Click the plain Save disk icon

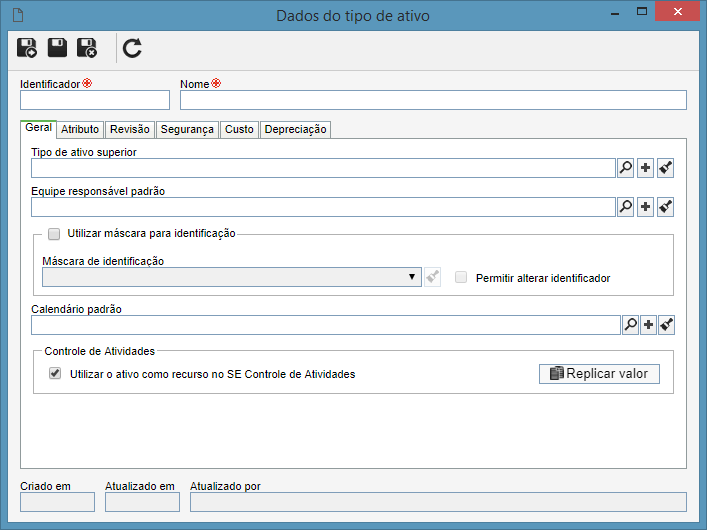point(57,48)
